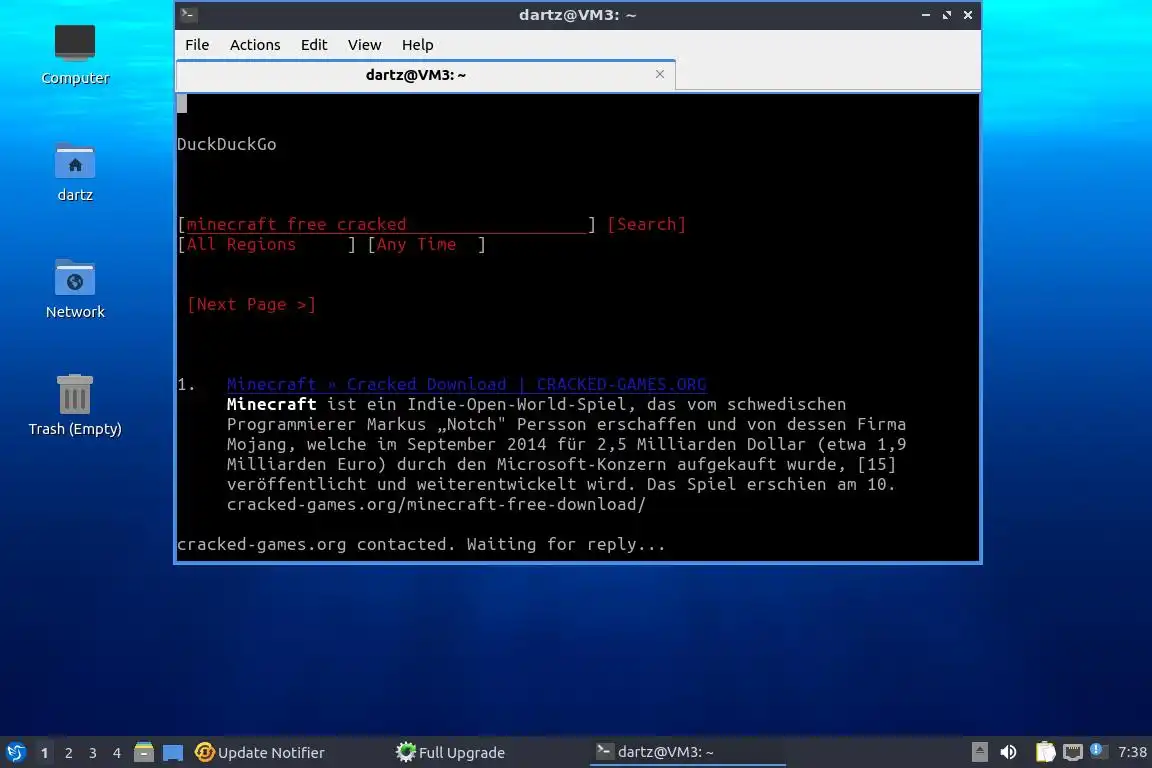Open the Any Time selector
Image resolution: width=1152 pixels, height=768 pixels.
pyautogui.click(x=427, y=244)
